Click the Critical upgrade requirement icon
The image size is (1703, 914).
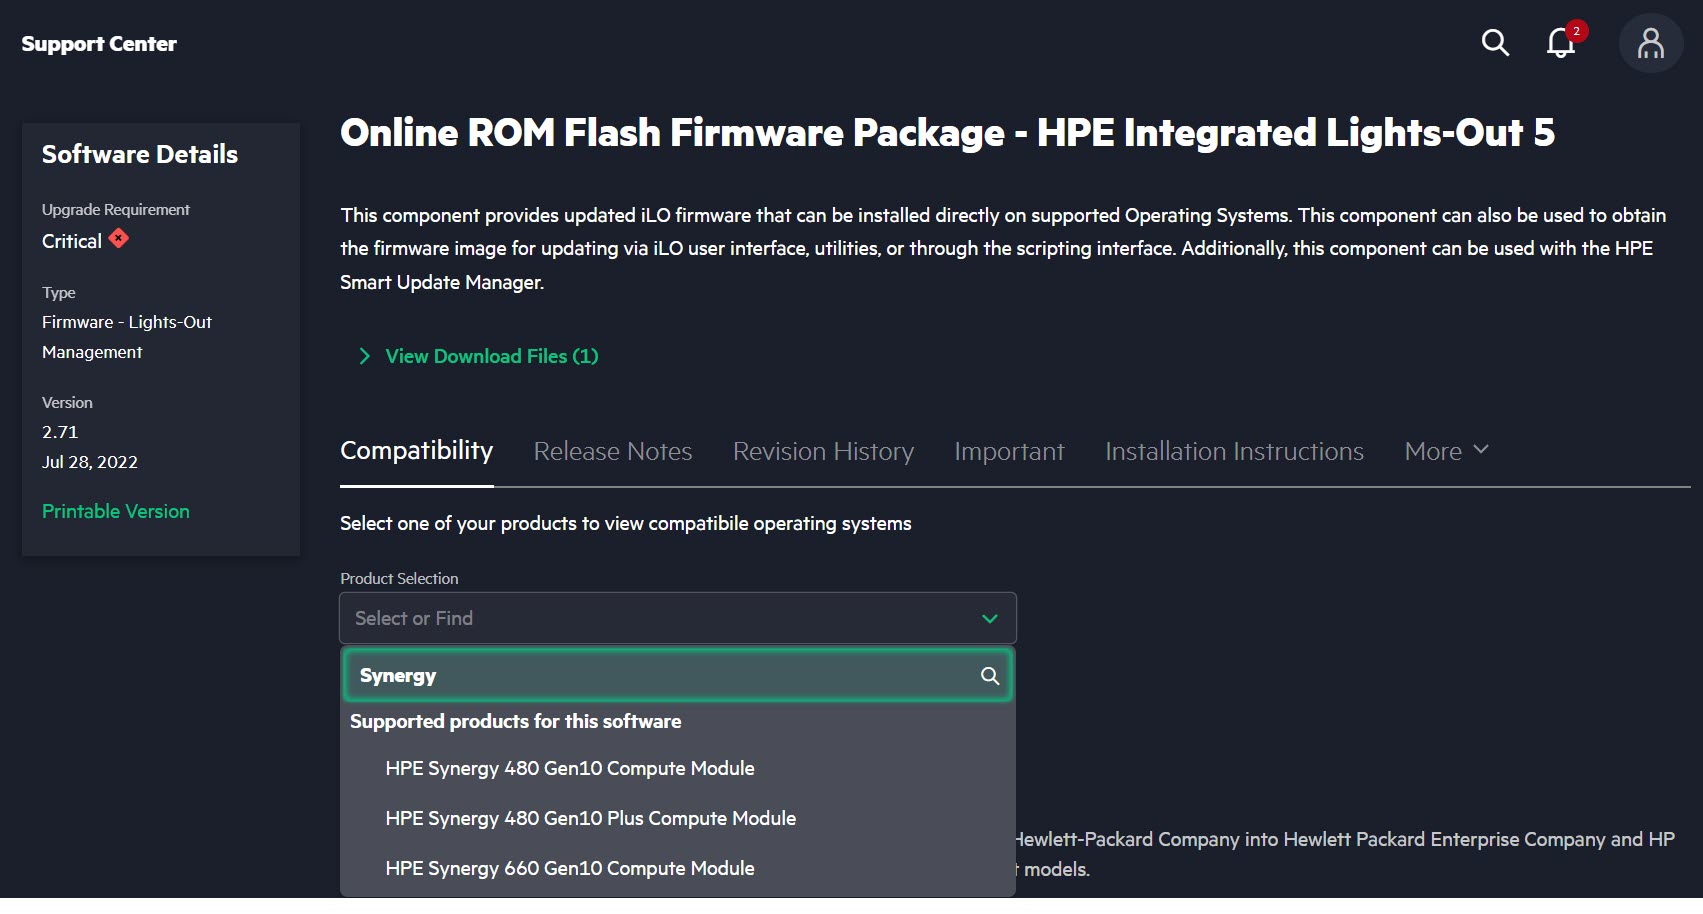(117, 239)
